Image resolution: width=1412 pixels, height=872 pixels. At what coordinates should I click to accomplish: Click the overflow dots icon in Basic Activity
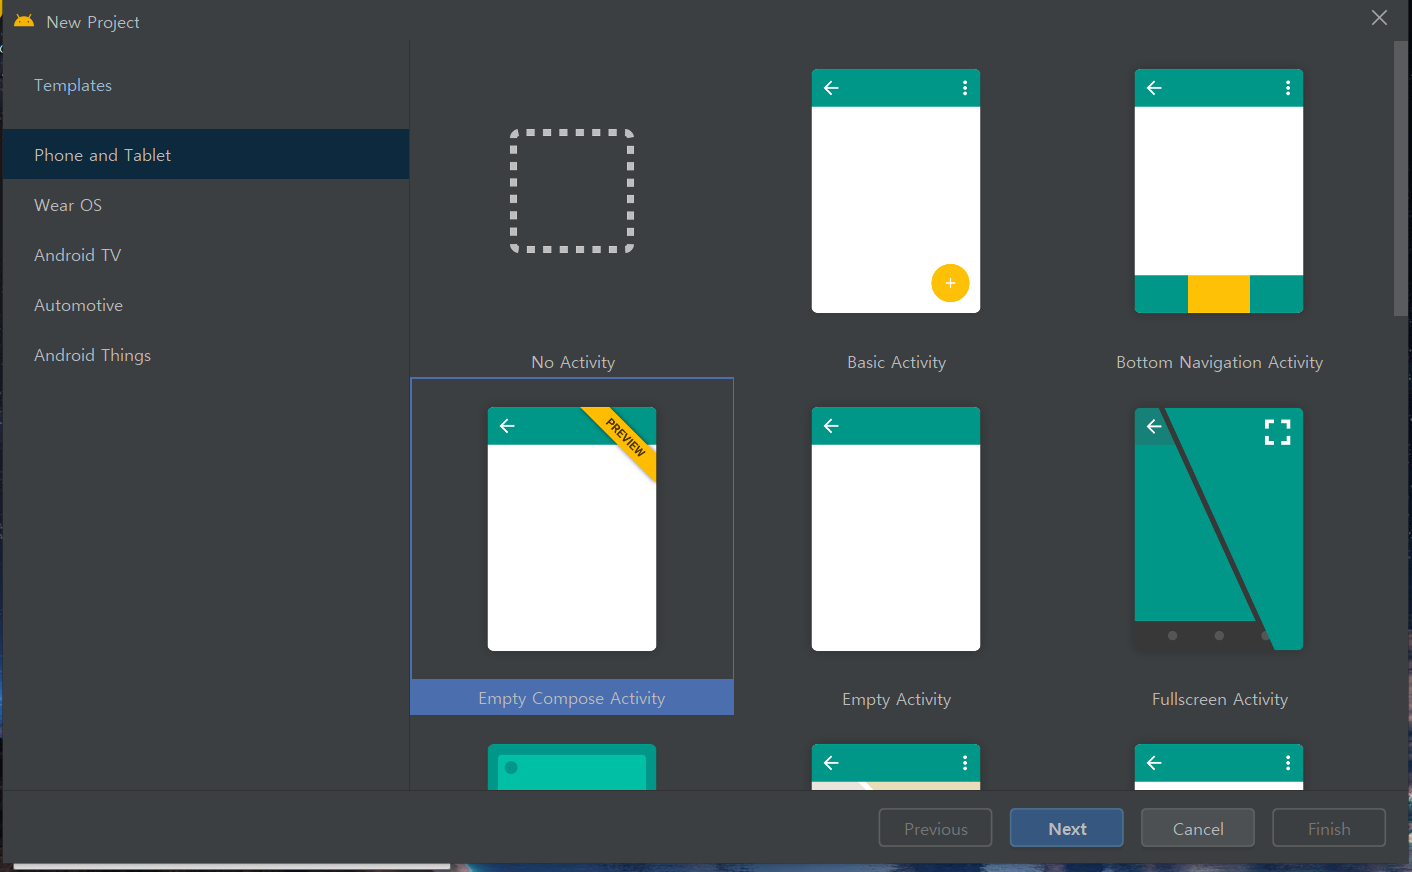tap(965, 88)
